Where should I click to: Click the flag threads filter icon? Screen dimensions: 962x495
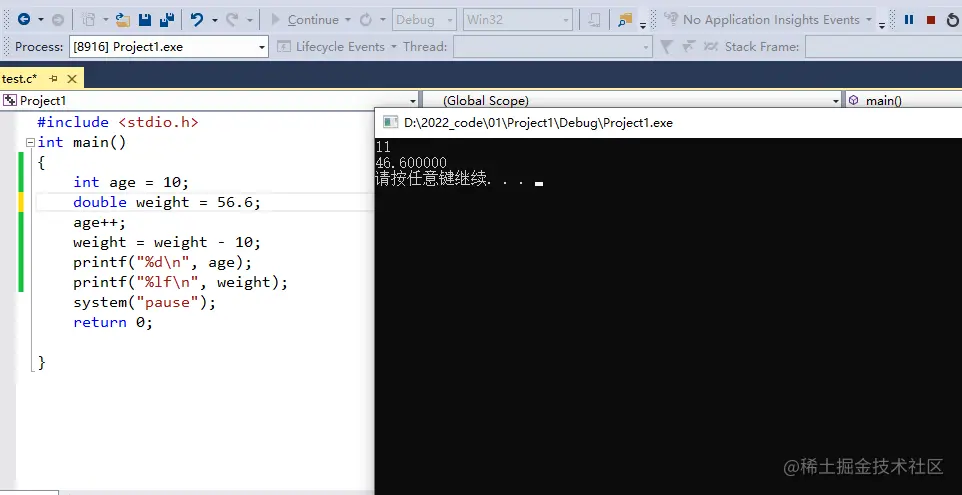(688, 47)
